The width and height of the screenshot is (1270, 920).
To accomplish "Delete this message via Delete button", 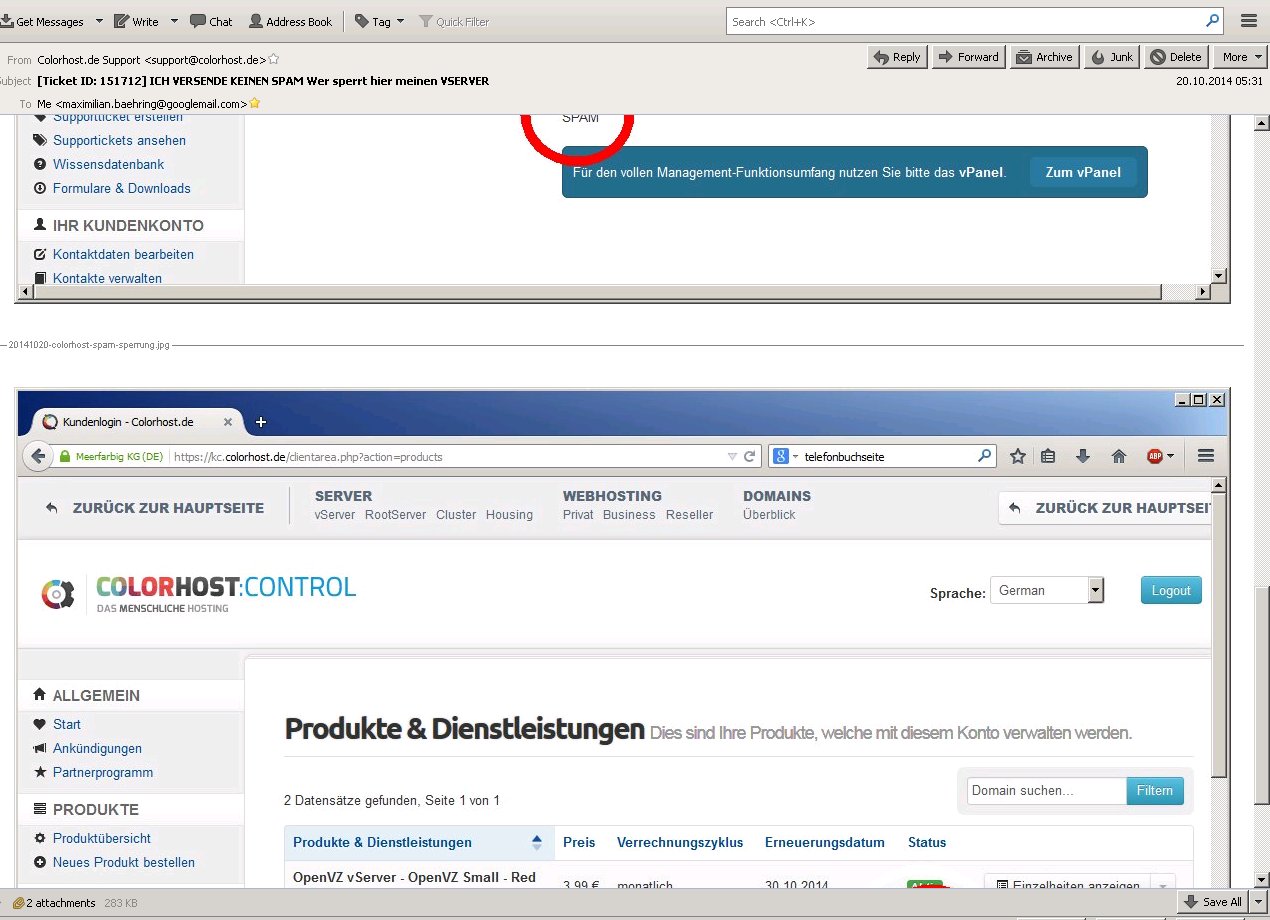I will pyautogui.click(x=1176, y=57).
